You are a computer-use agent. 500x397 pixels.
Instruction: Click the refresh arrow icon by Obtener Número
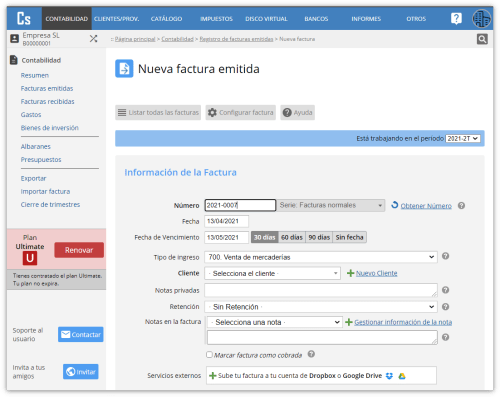(x=395, y=205)
